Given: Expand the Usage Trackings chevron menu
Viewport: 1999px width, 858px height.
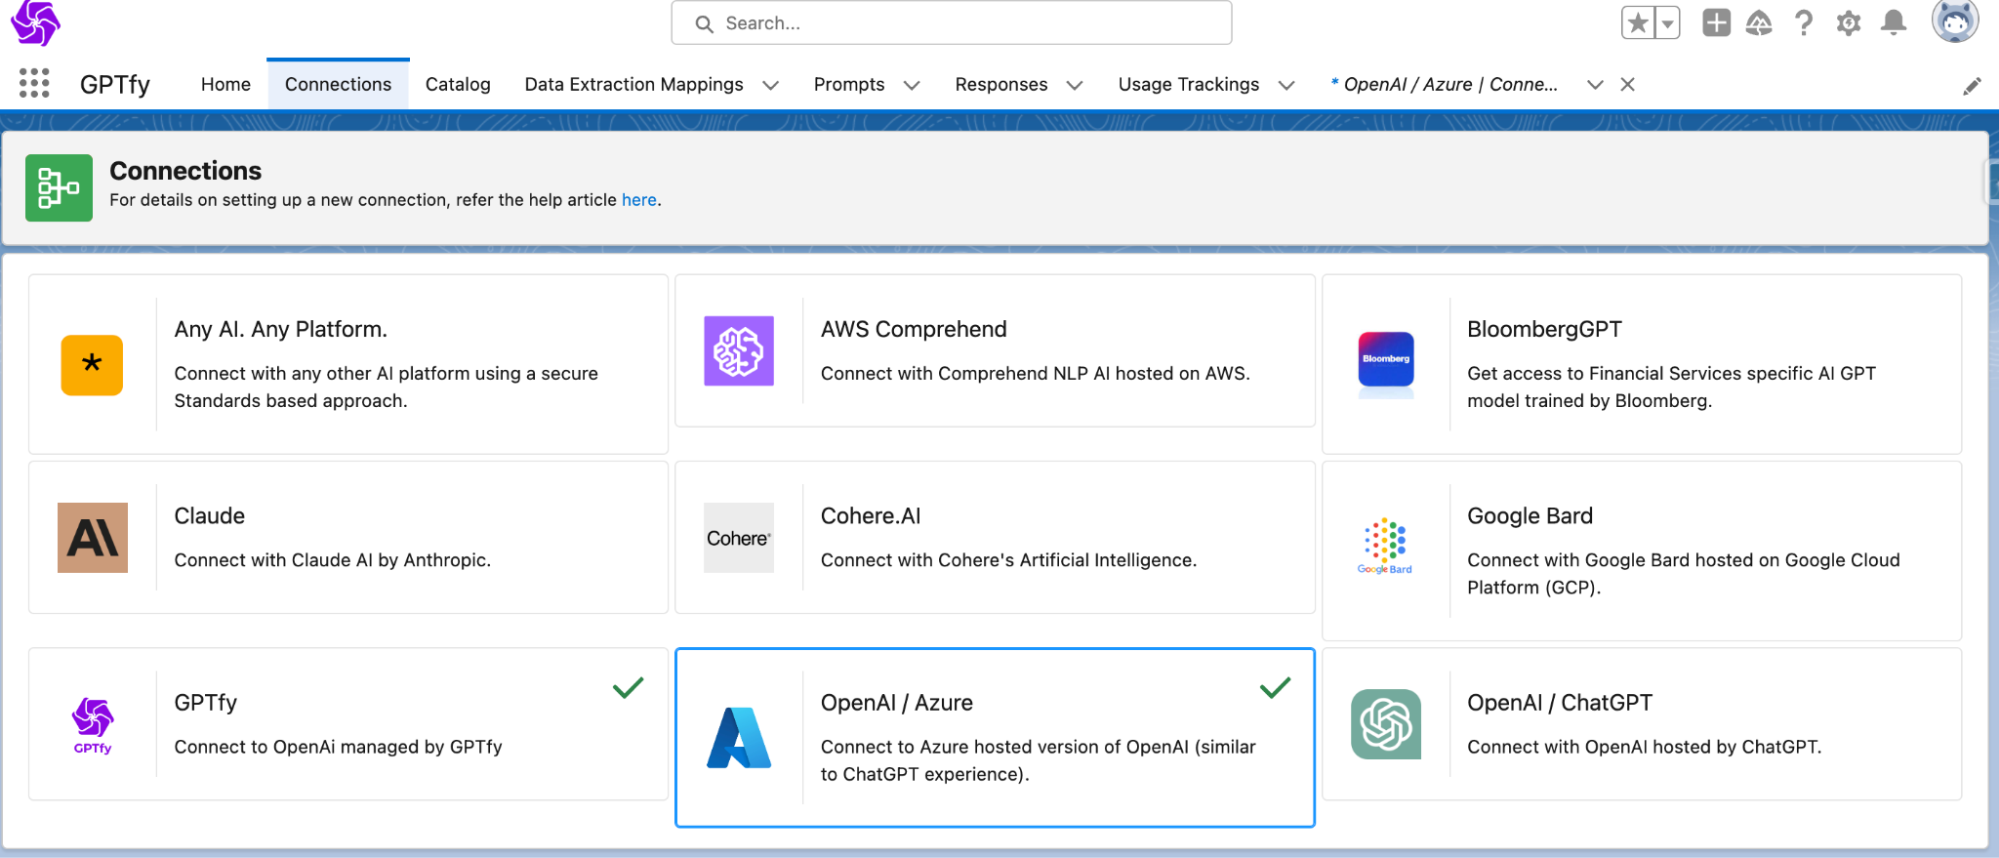Looking at the screenshot, I should click(1286, 85).
